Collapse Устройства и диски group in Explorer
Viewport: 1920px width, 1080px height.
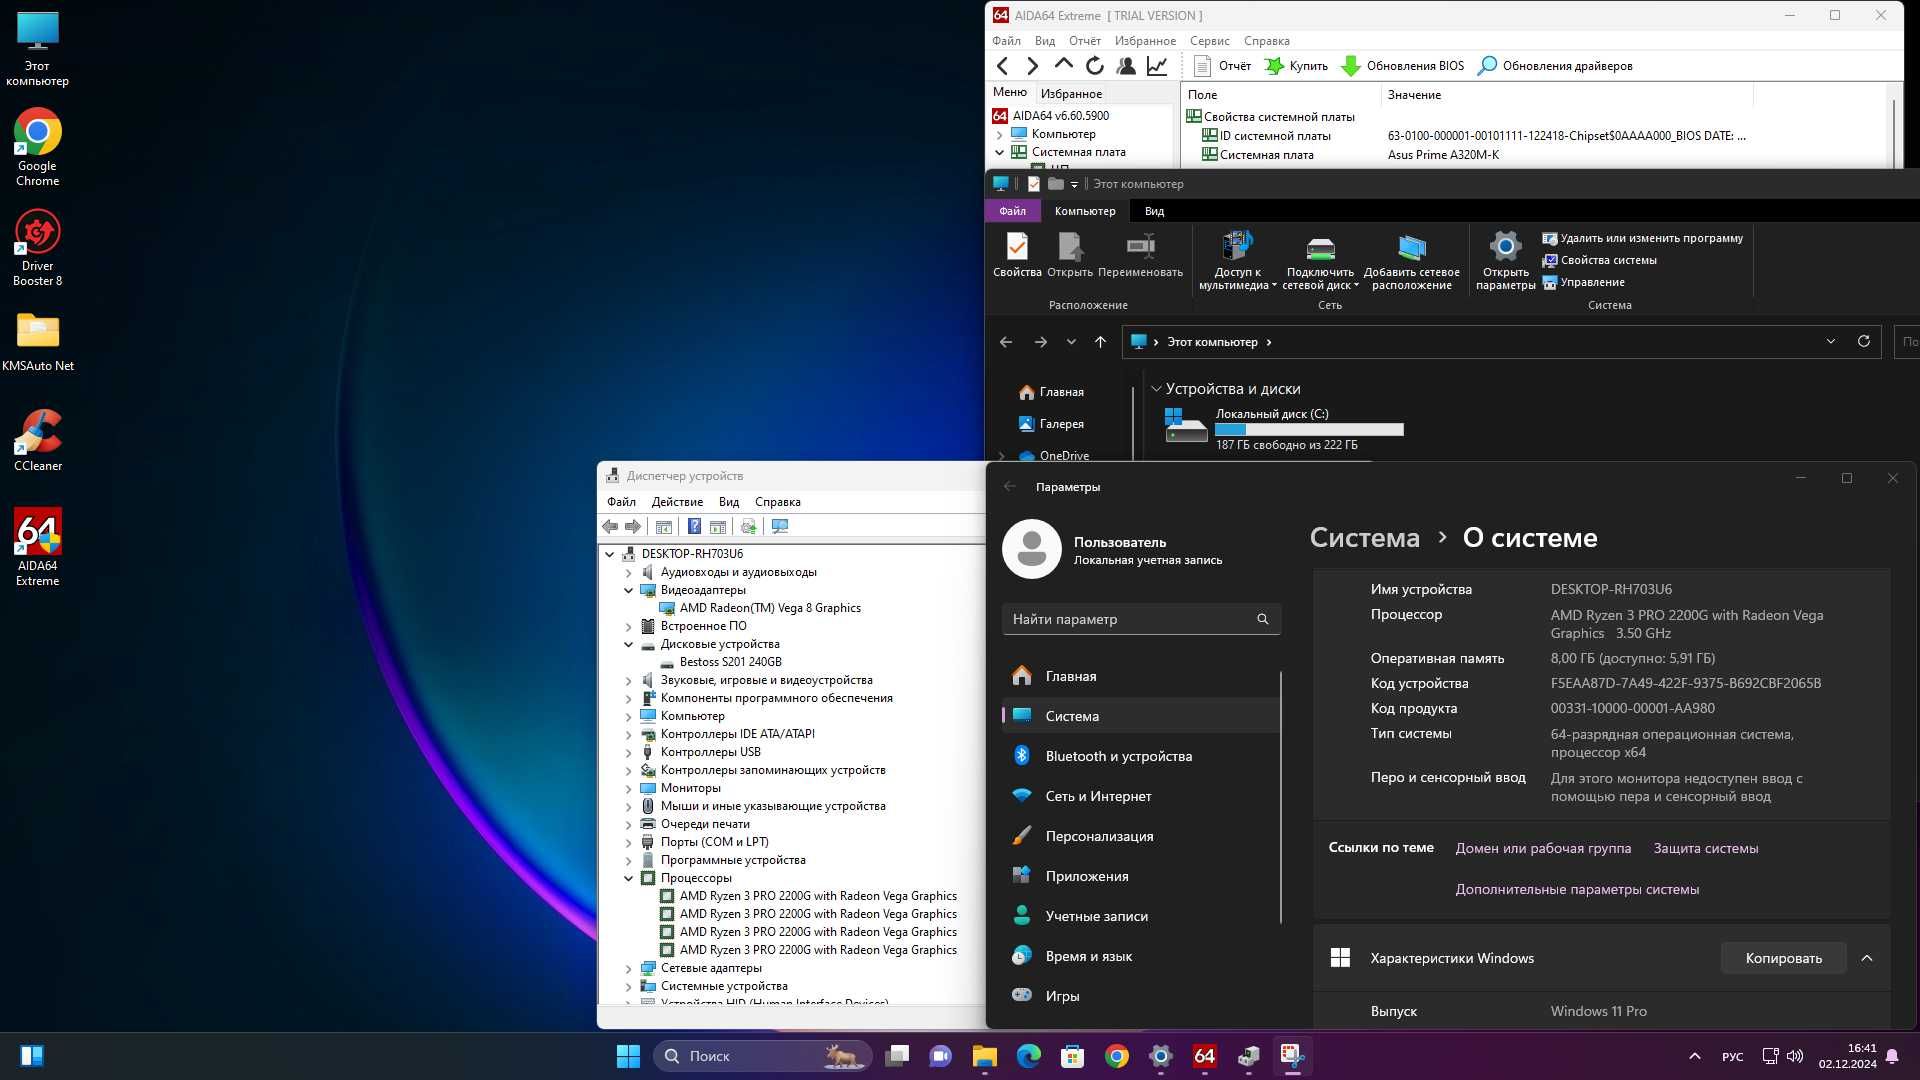coord(1156,389)
